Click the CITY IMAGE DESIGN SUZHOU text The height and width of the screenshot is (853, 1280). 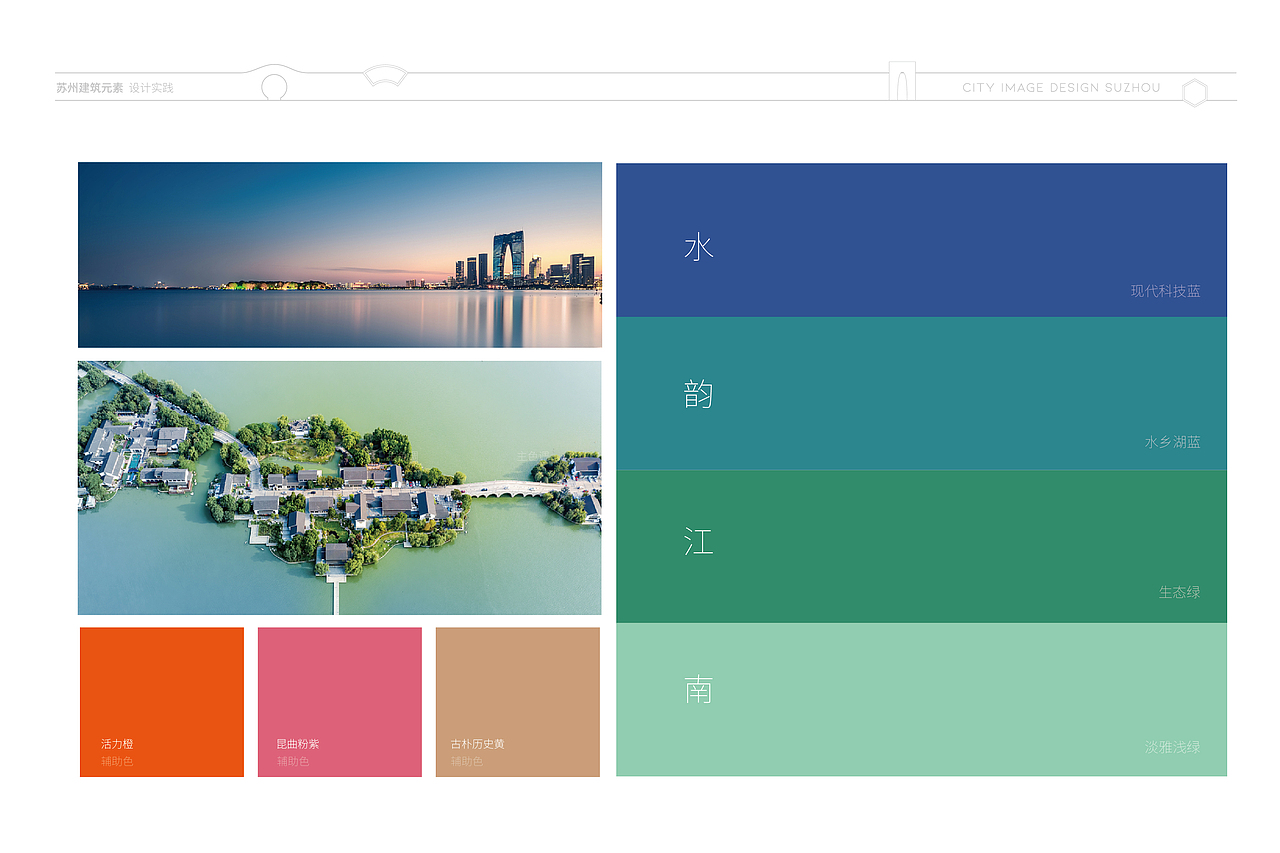pos(1061,88)
